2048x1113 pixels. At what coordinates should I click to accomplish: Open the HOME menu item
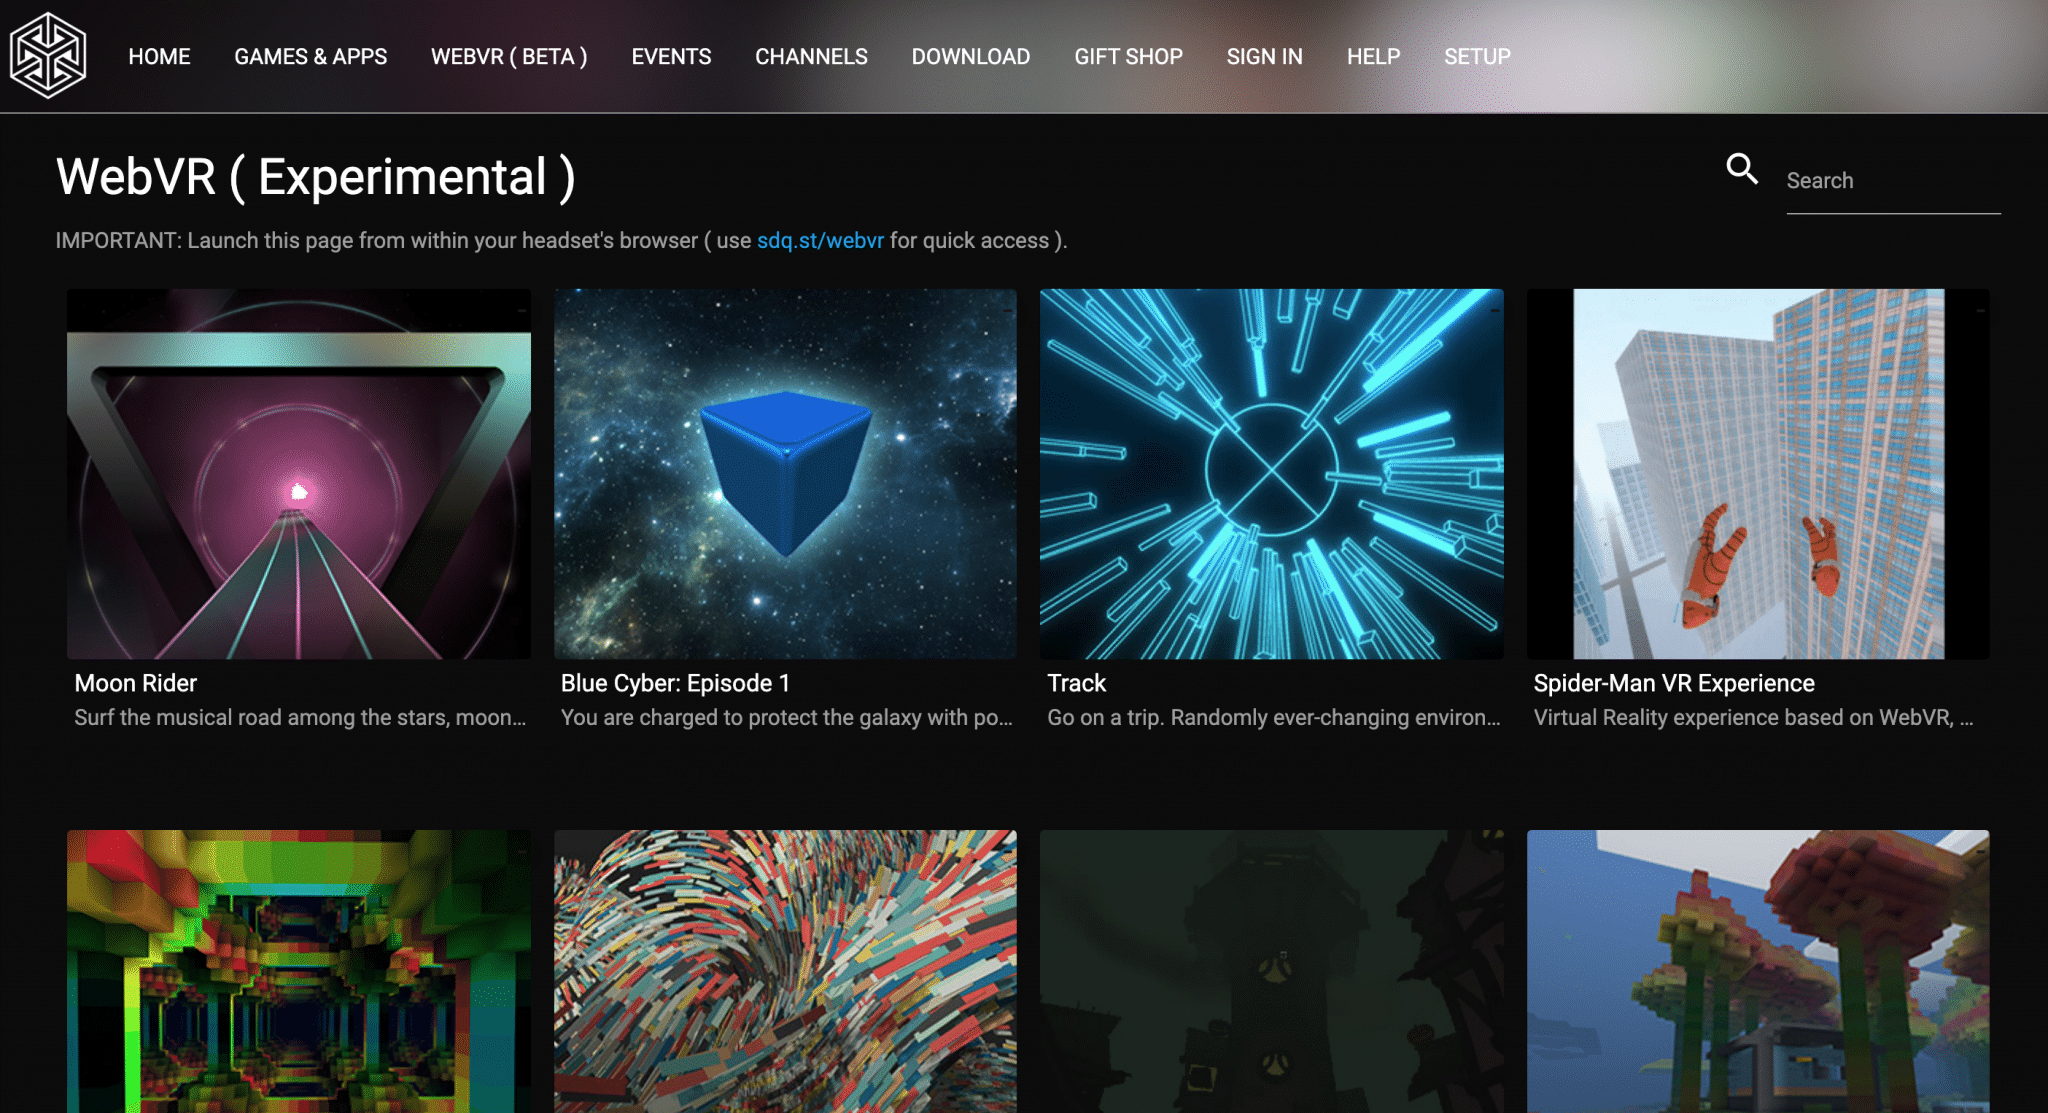click(x=159, y=57)
